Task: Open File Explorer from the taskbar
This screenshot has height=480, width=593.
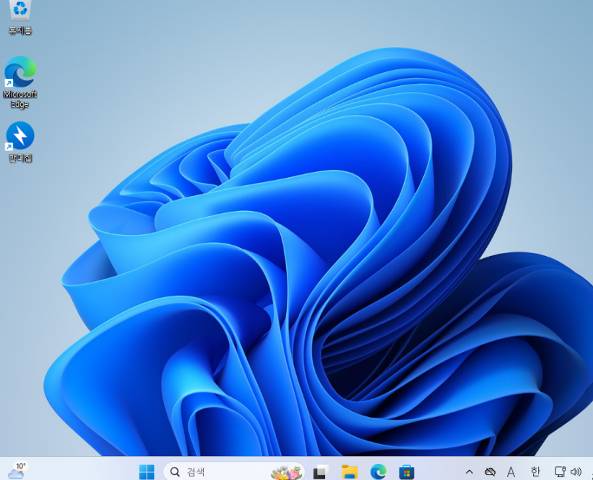Action: (350, 472)
